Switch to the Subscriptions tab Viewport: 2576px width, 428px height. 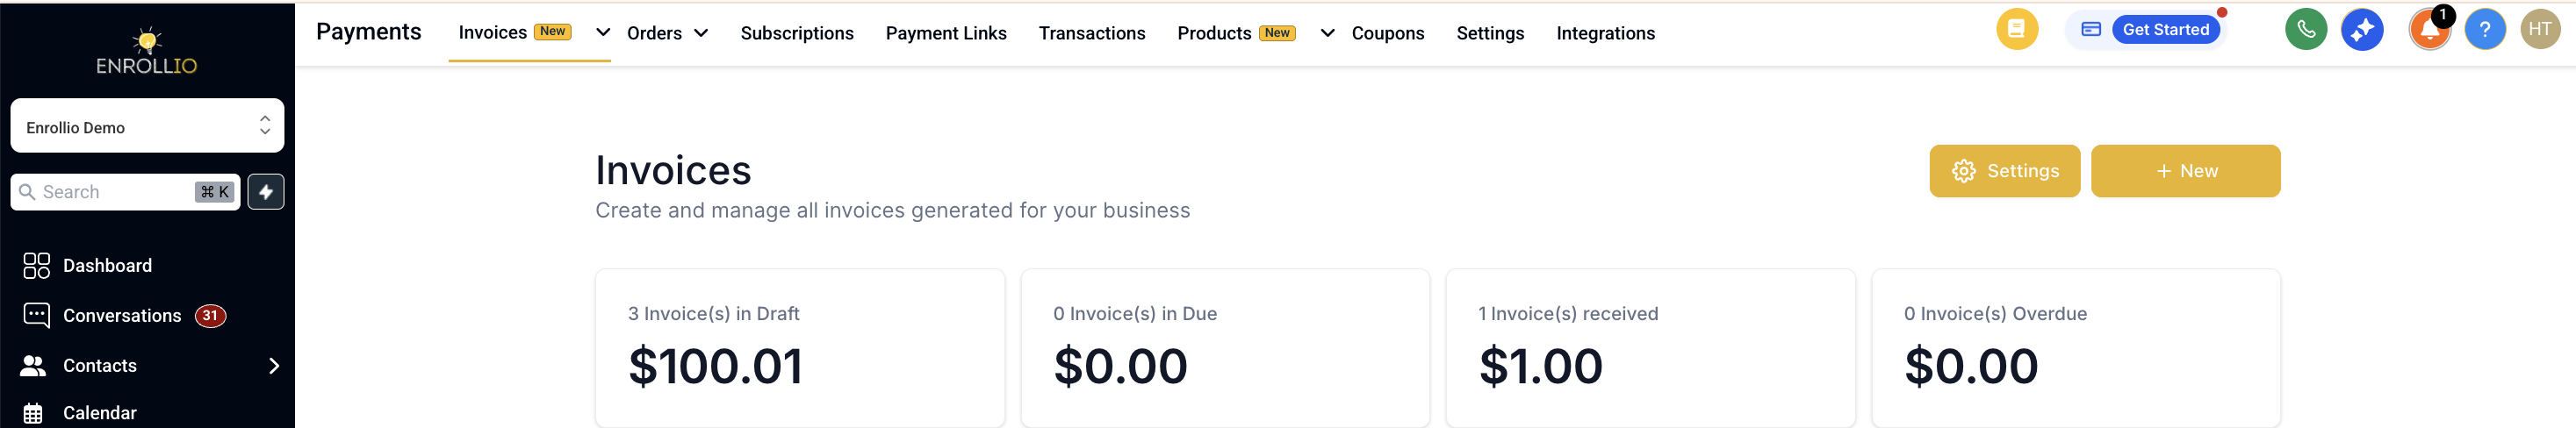797,33
